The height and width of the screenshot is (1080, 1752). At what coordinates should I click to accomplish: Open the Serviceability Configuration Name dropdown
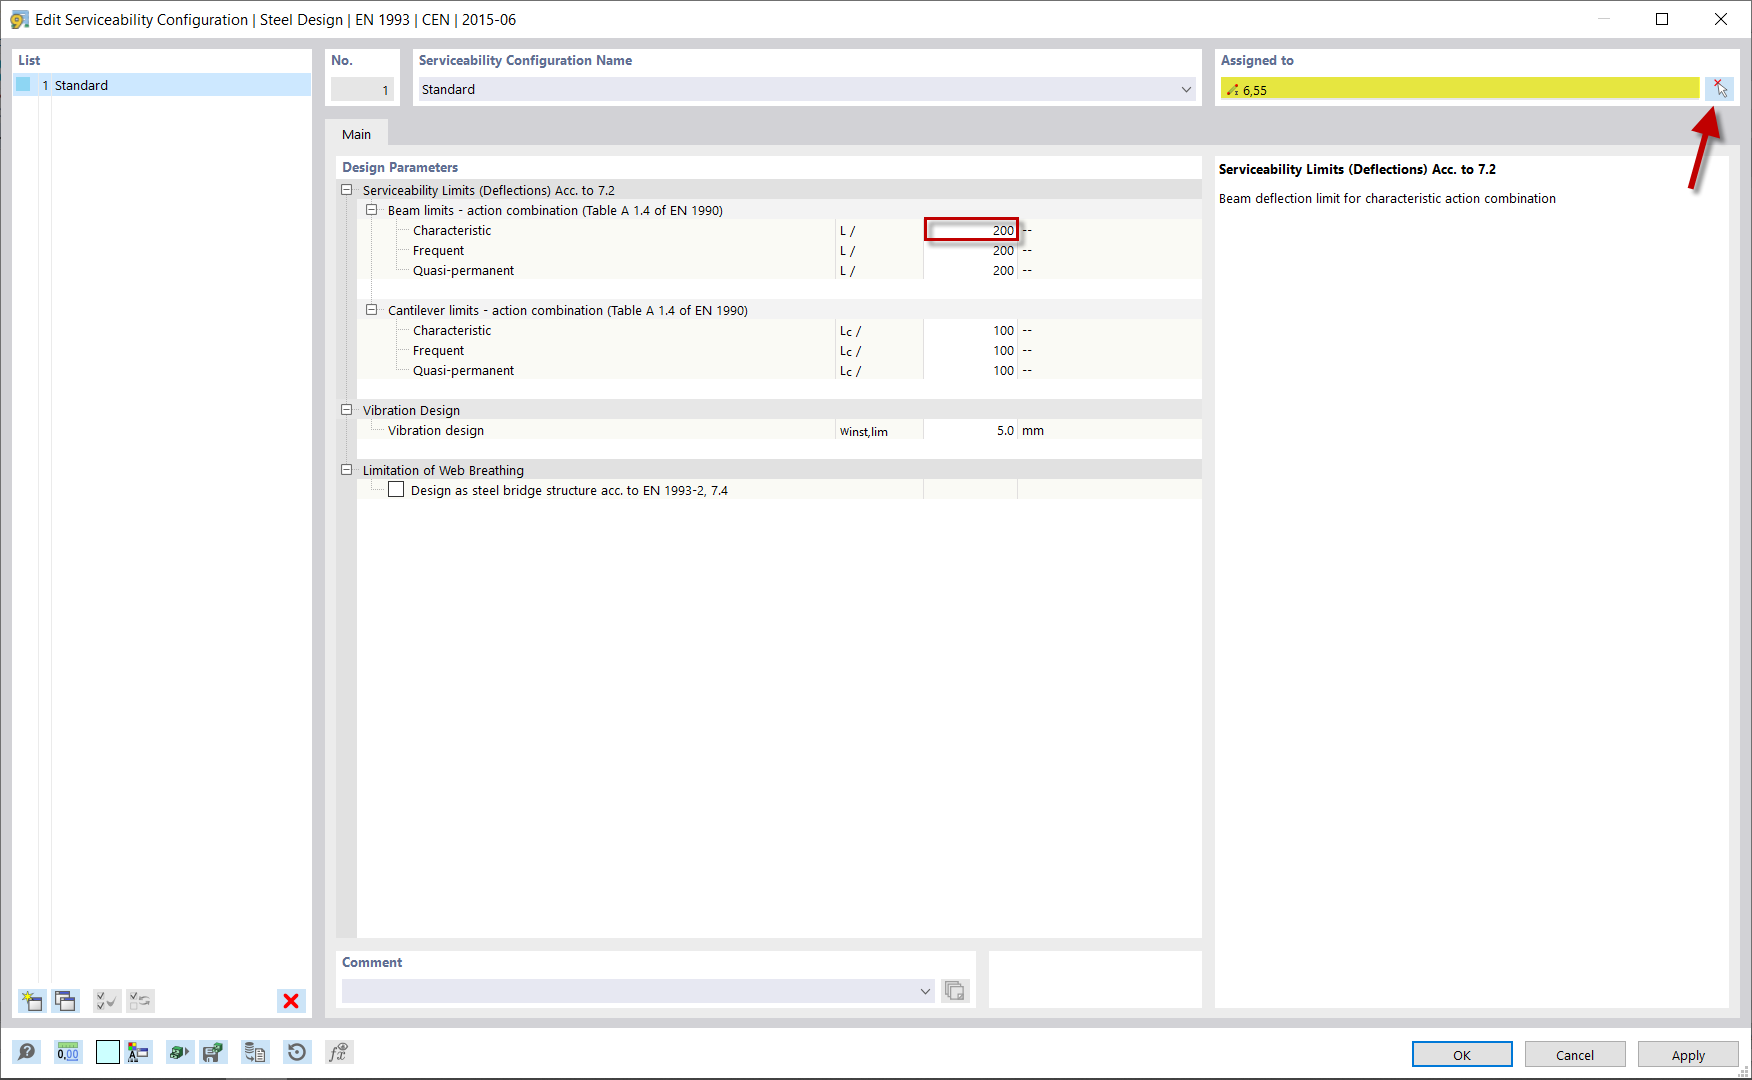(1186, 89)
